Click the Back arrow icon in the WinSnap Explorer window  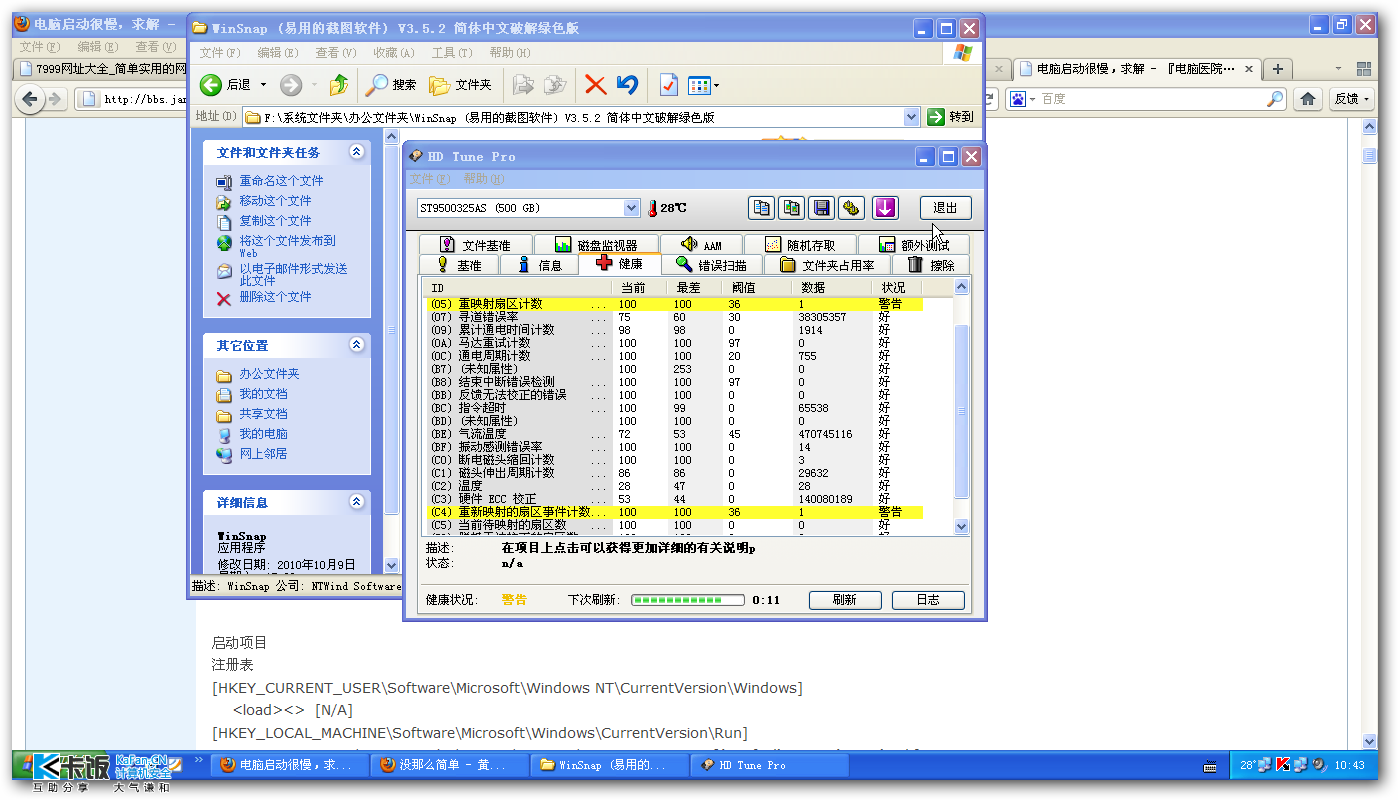click(x=211, y=85)
